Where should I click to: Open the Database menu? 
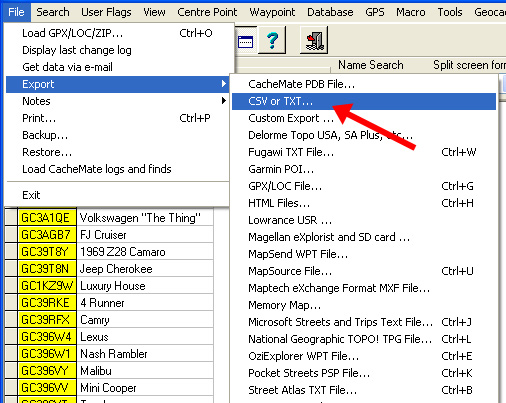tap(330, 12)
